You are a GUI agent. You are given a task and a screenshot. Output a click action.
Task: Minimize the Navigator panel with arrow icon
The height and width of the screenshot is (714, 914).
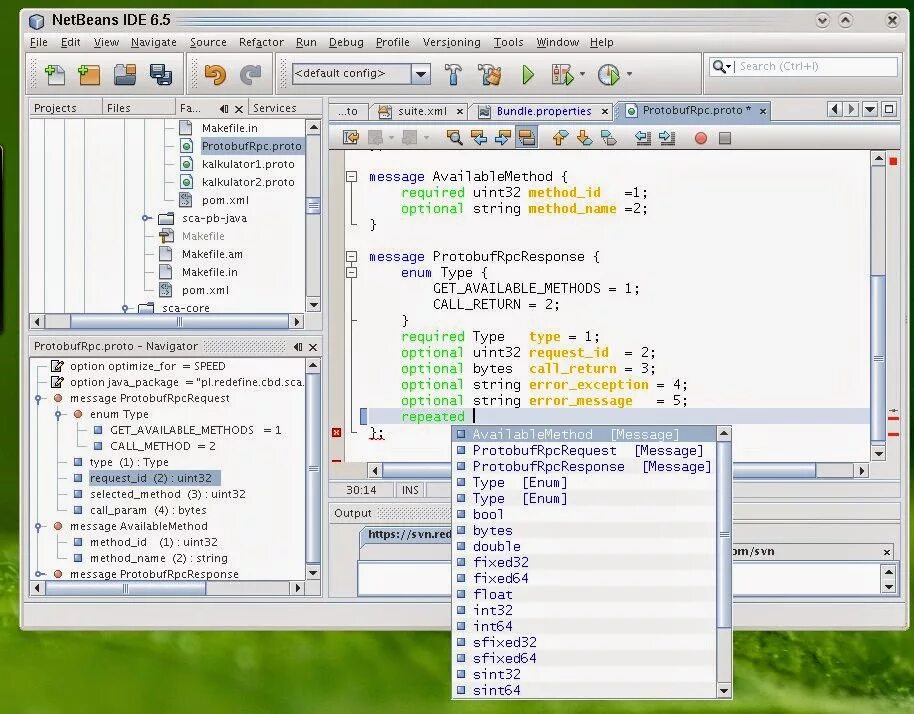298,347
